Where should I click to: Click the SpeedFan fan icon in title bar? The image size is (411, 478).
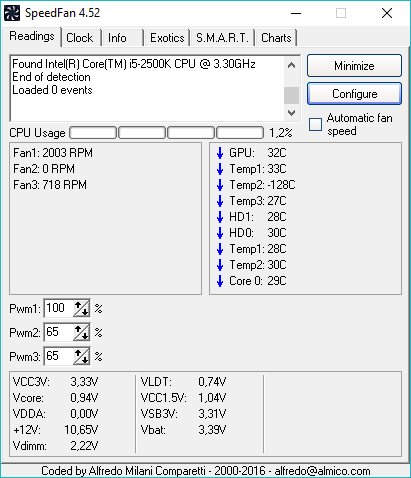[12, 13]
